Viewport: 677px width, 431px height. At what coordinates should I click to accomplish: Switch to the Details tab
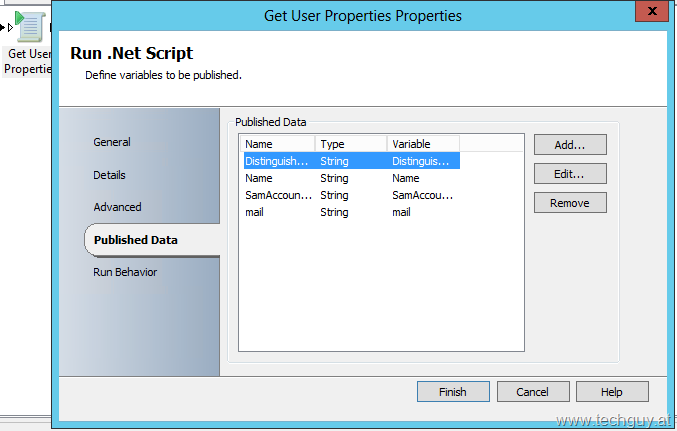(x=109, y=175)
